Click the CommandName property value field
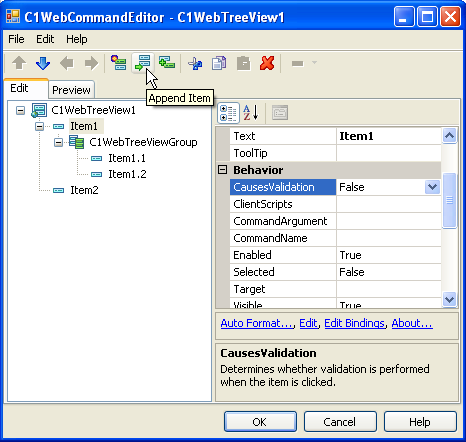The width and height of the screenshot is (466, 442). pos(389,238)
